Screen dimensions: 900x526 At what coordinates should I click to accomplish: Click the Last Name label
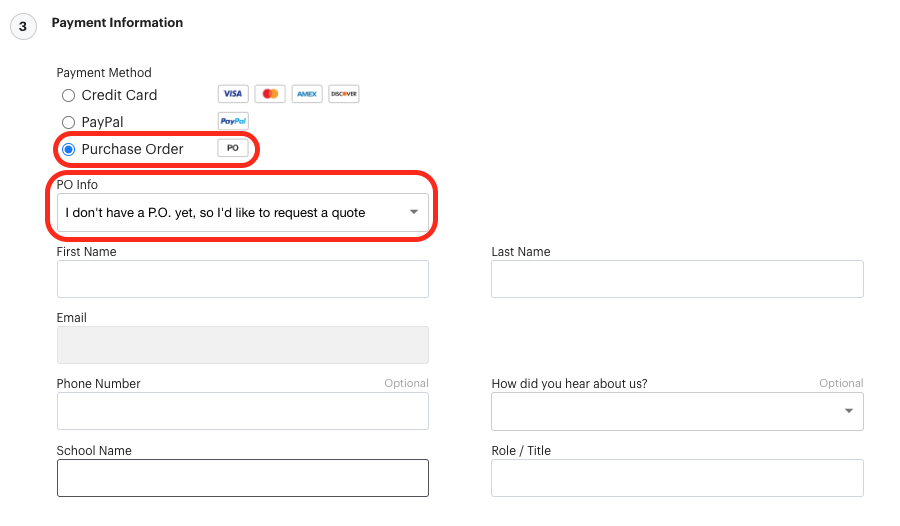pos(521,252)
